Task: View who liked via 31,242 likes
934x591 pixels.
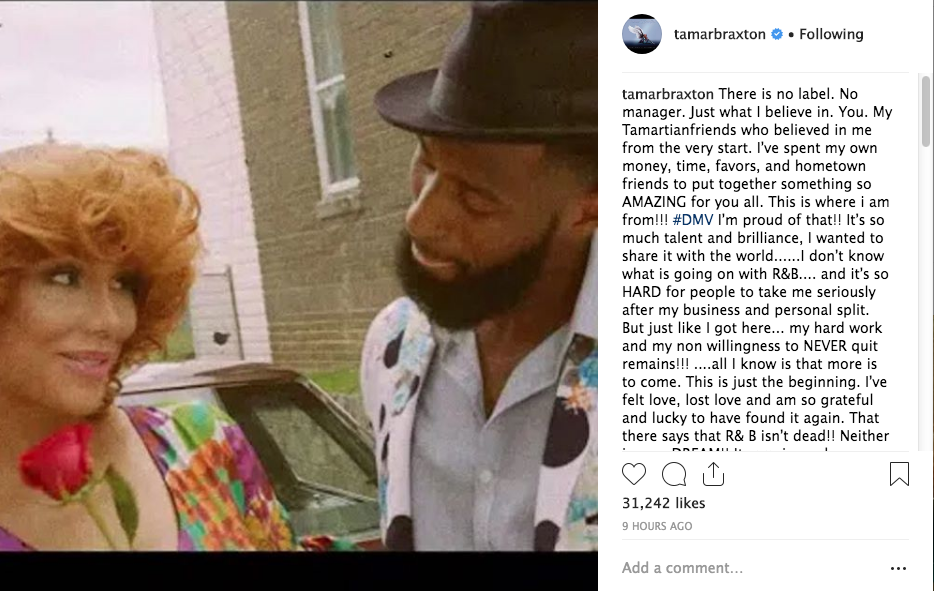Action: point(664,503)
